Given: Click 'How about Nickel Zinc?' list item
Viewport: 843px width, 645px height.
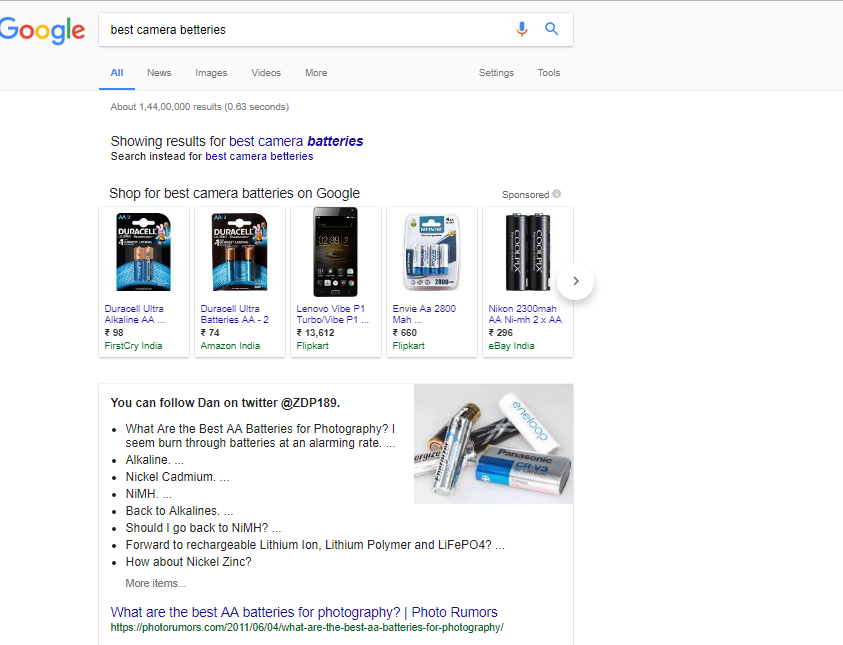Looking at the screenshot, I should (189, 562).
